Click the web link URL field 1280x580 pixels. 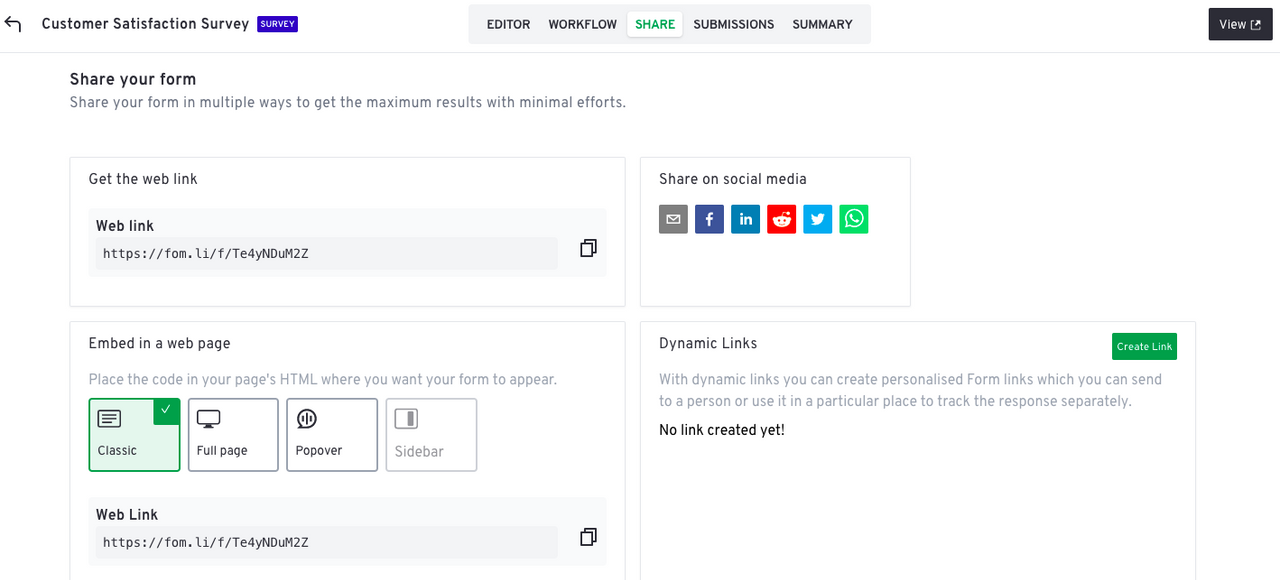pos(326,253)
